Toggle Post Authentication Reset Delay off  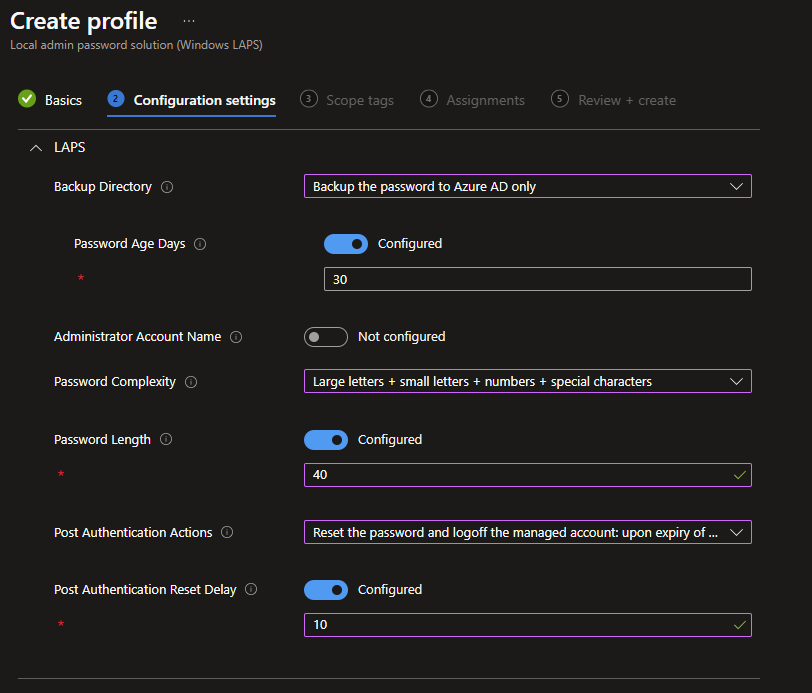[325, 590]
